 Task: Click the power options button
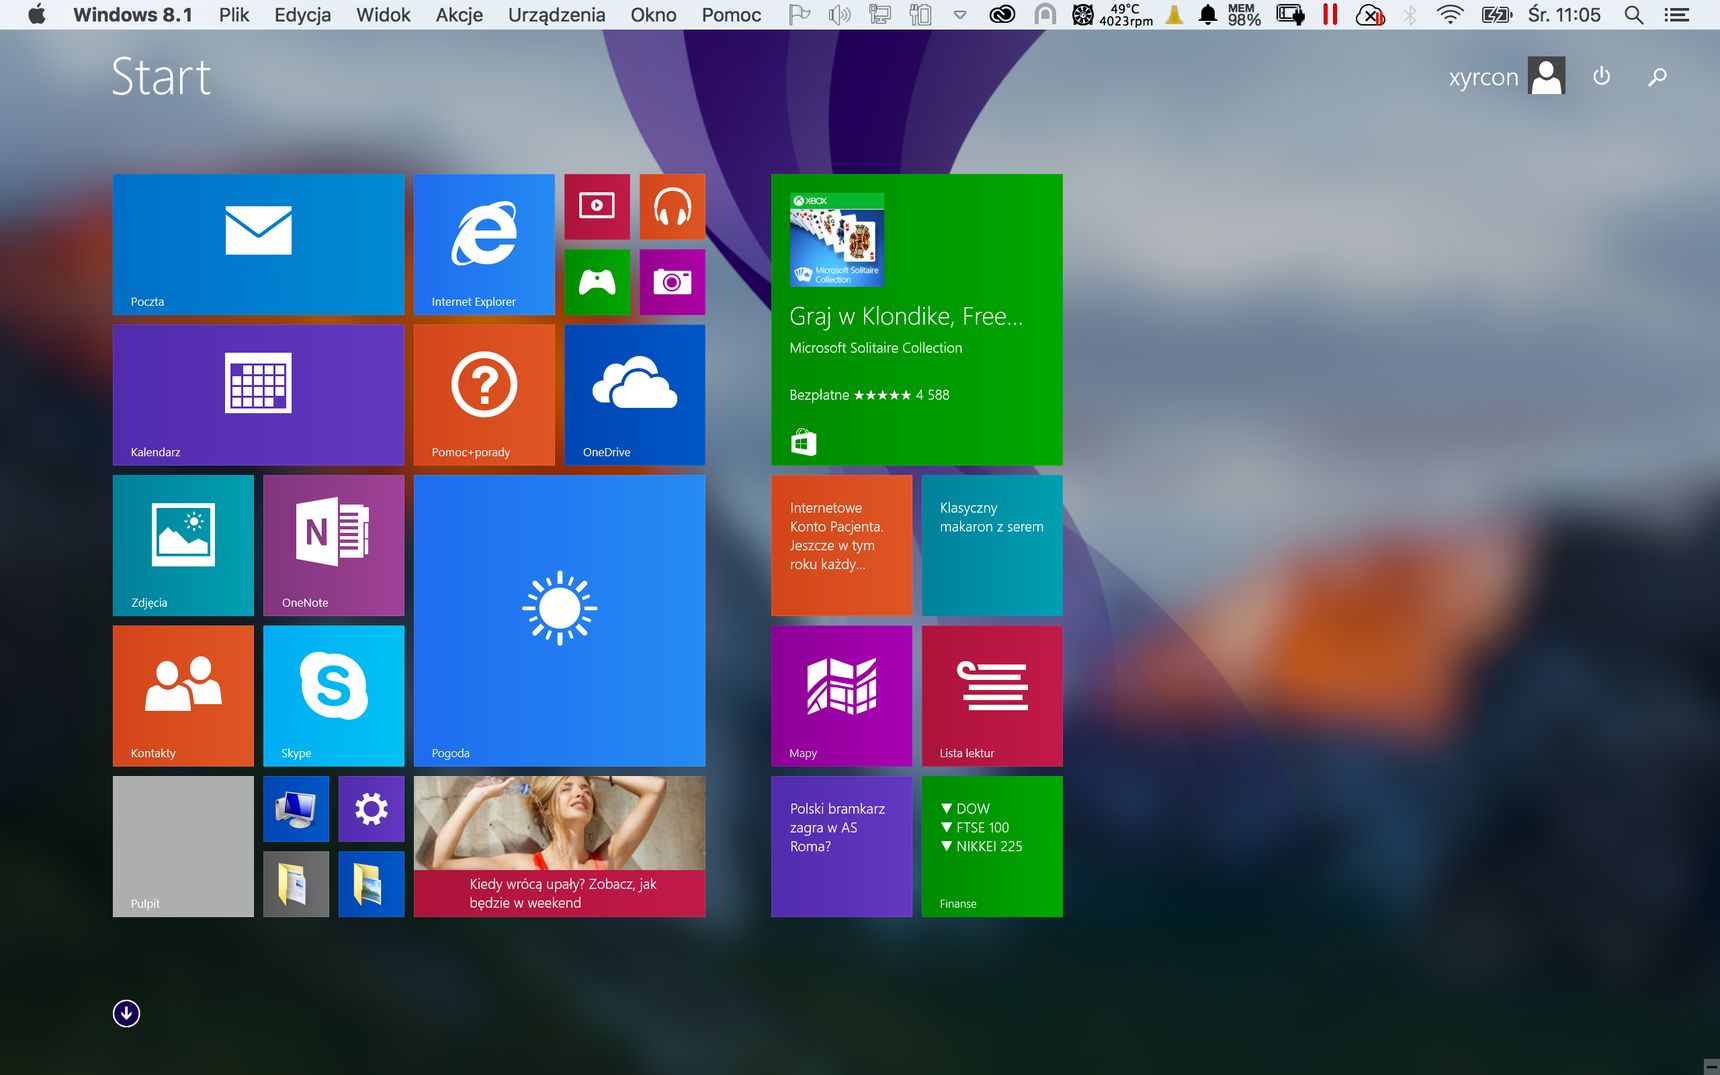(1601, 76)
